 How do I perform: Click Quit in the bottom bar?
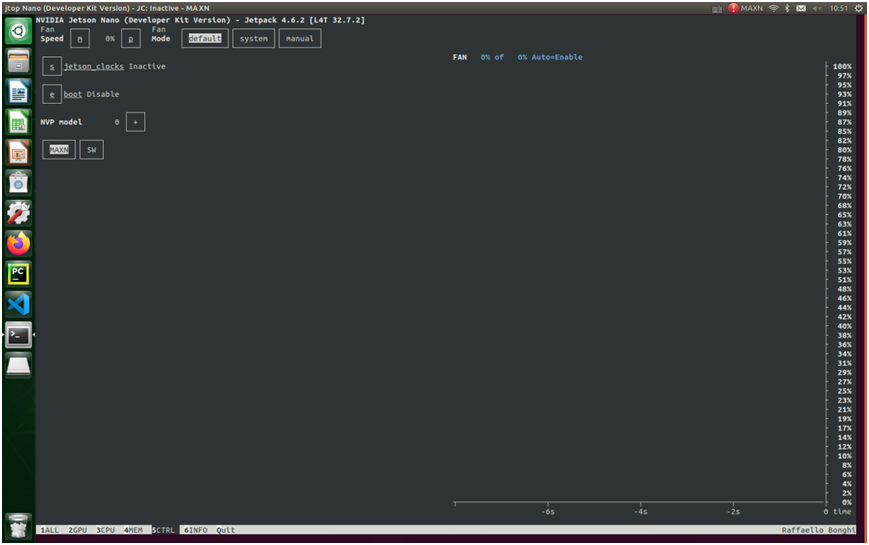226,530
